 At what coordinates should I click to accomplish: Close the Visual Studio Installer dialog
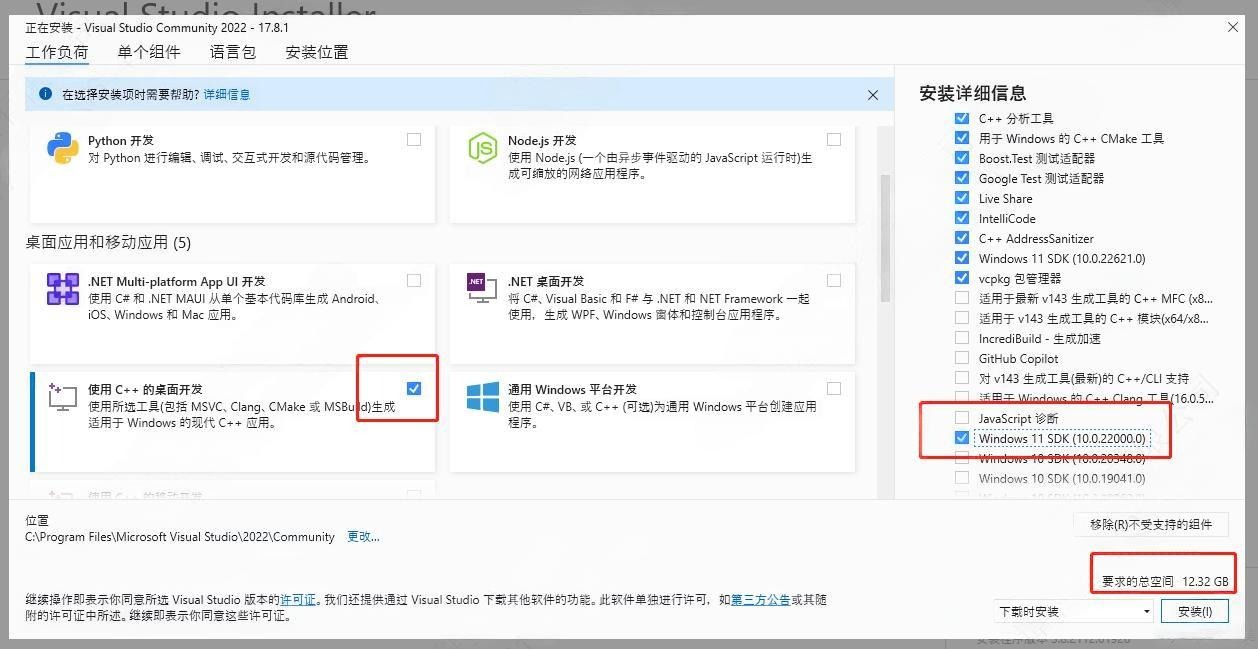[1233, 28]
